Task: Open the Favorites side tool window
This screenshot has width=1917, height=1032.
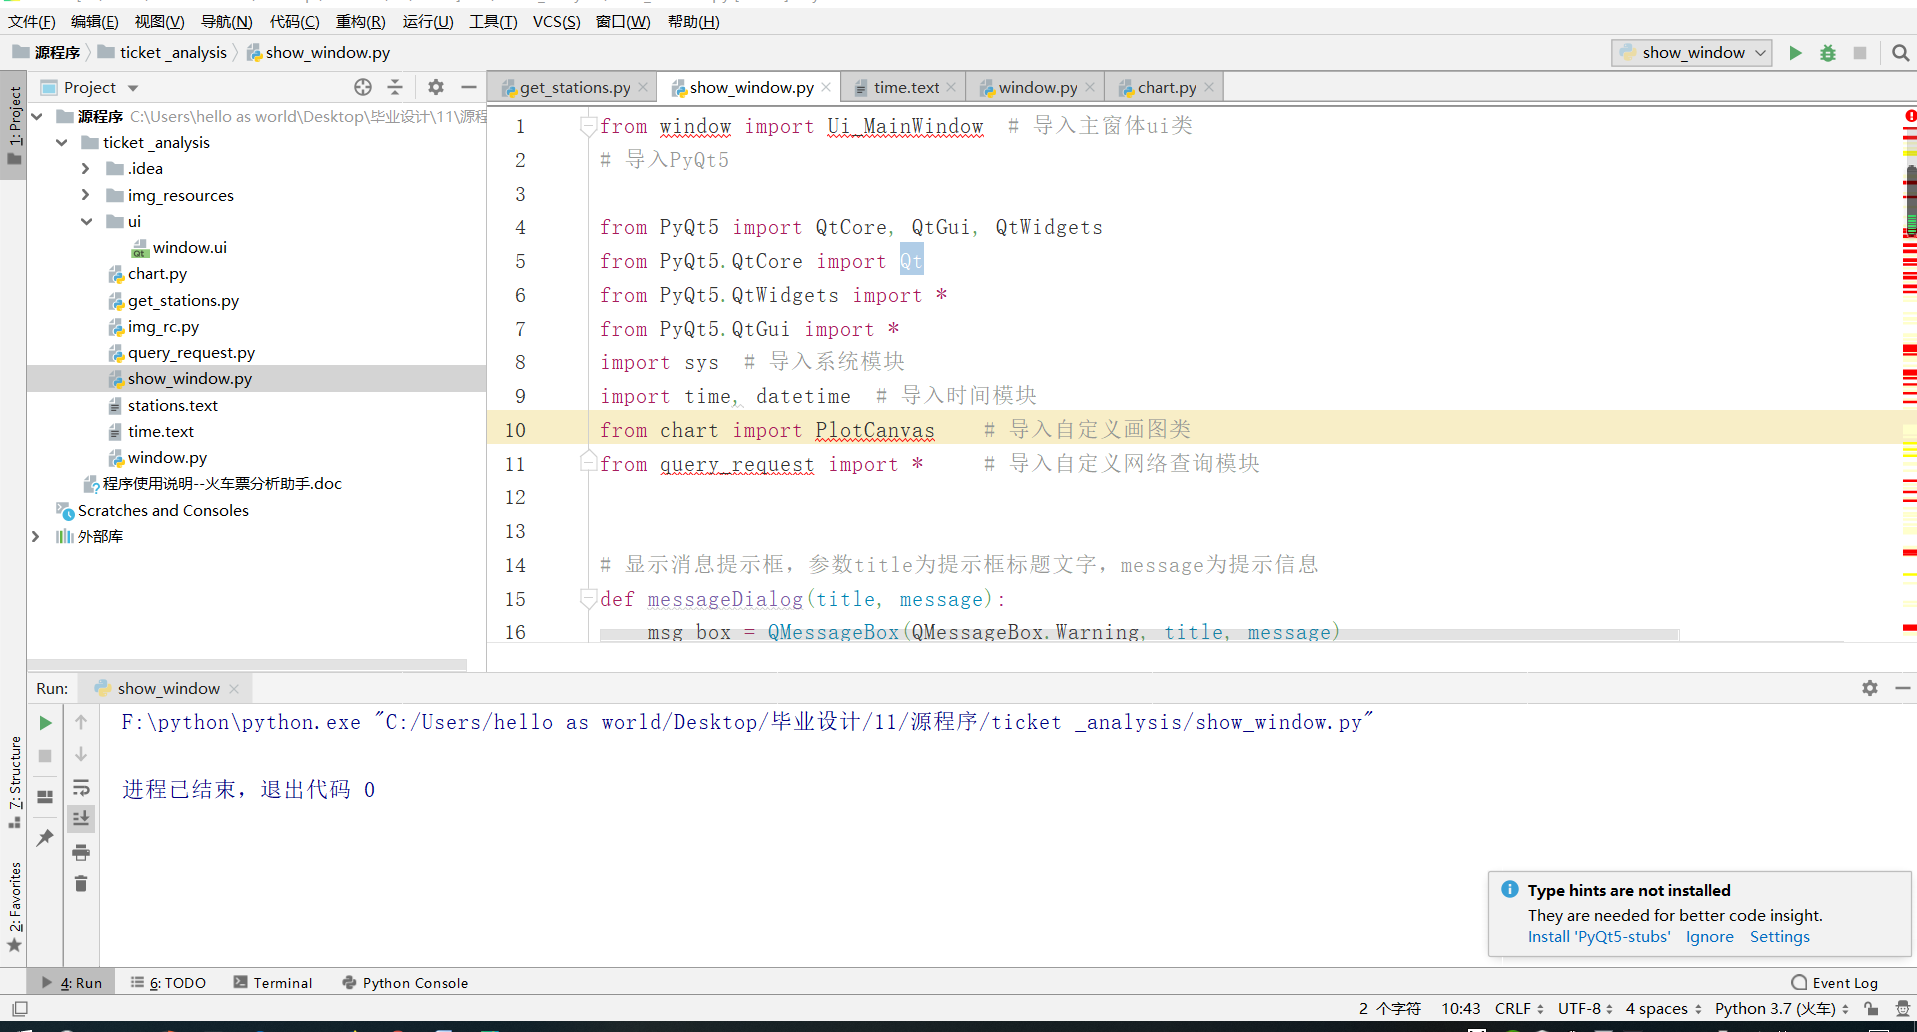Action: pyautogui.click(x=14, y=907)
